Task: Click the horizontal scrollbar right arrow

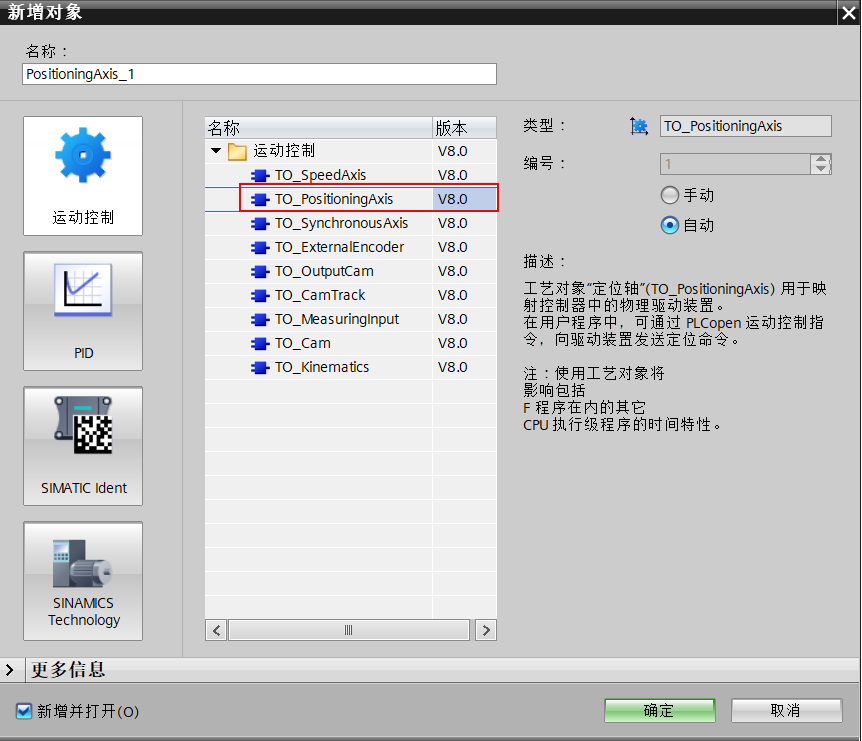Action: 486,629
